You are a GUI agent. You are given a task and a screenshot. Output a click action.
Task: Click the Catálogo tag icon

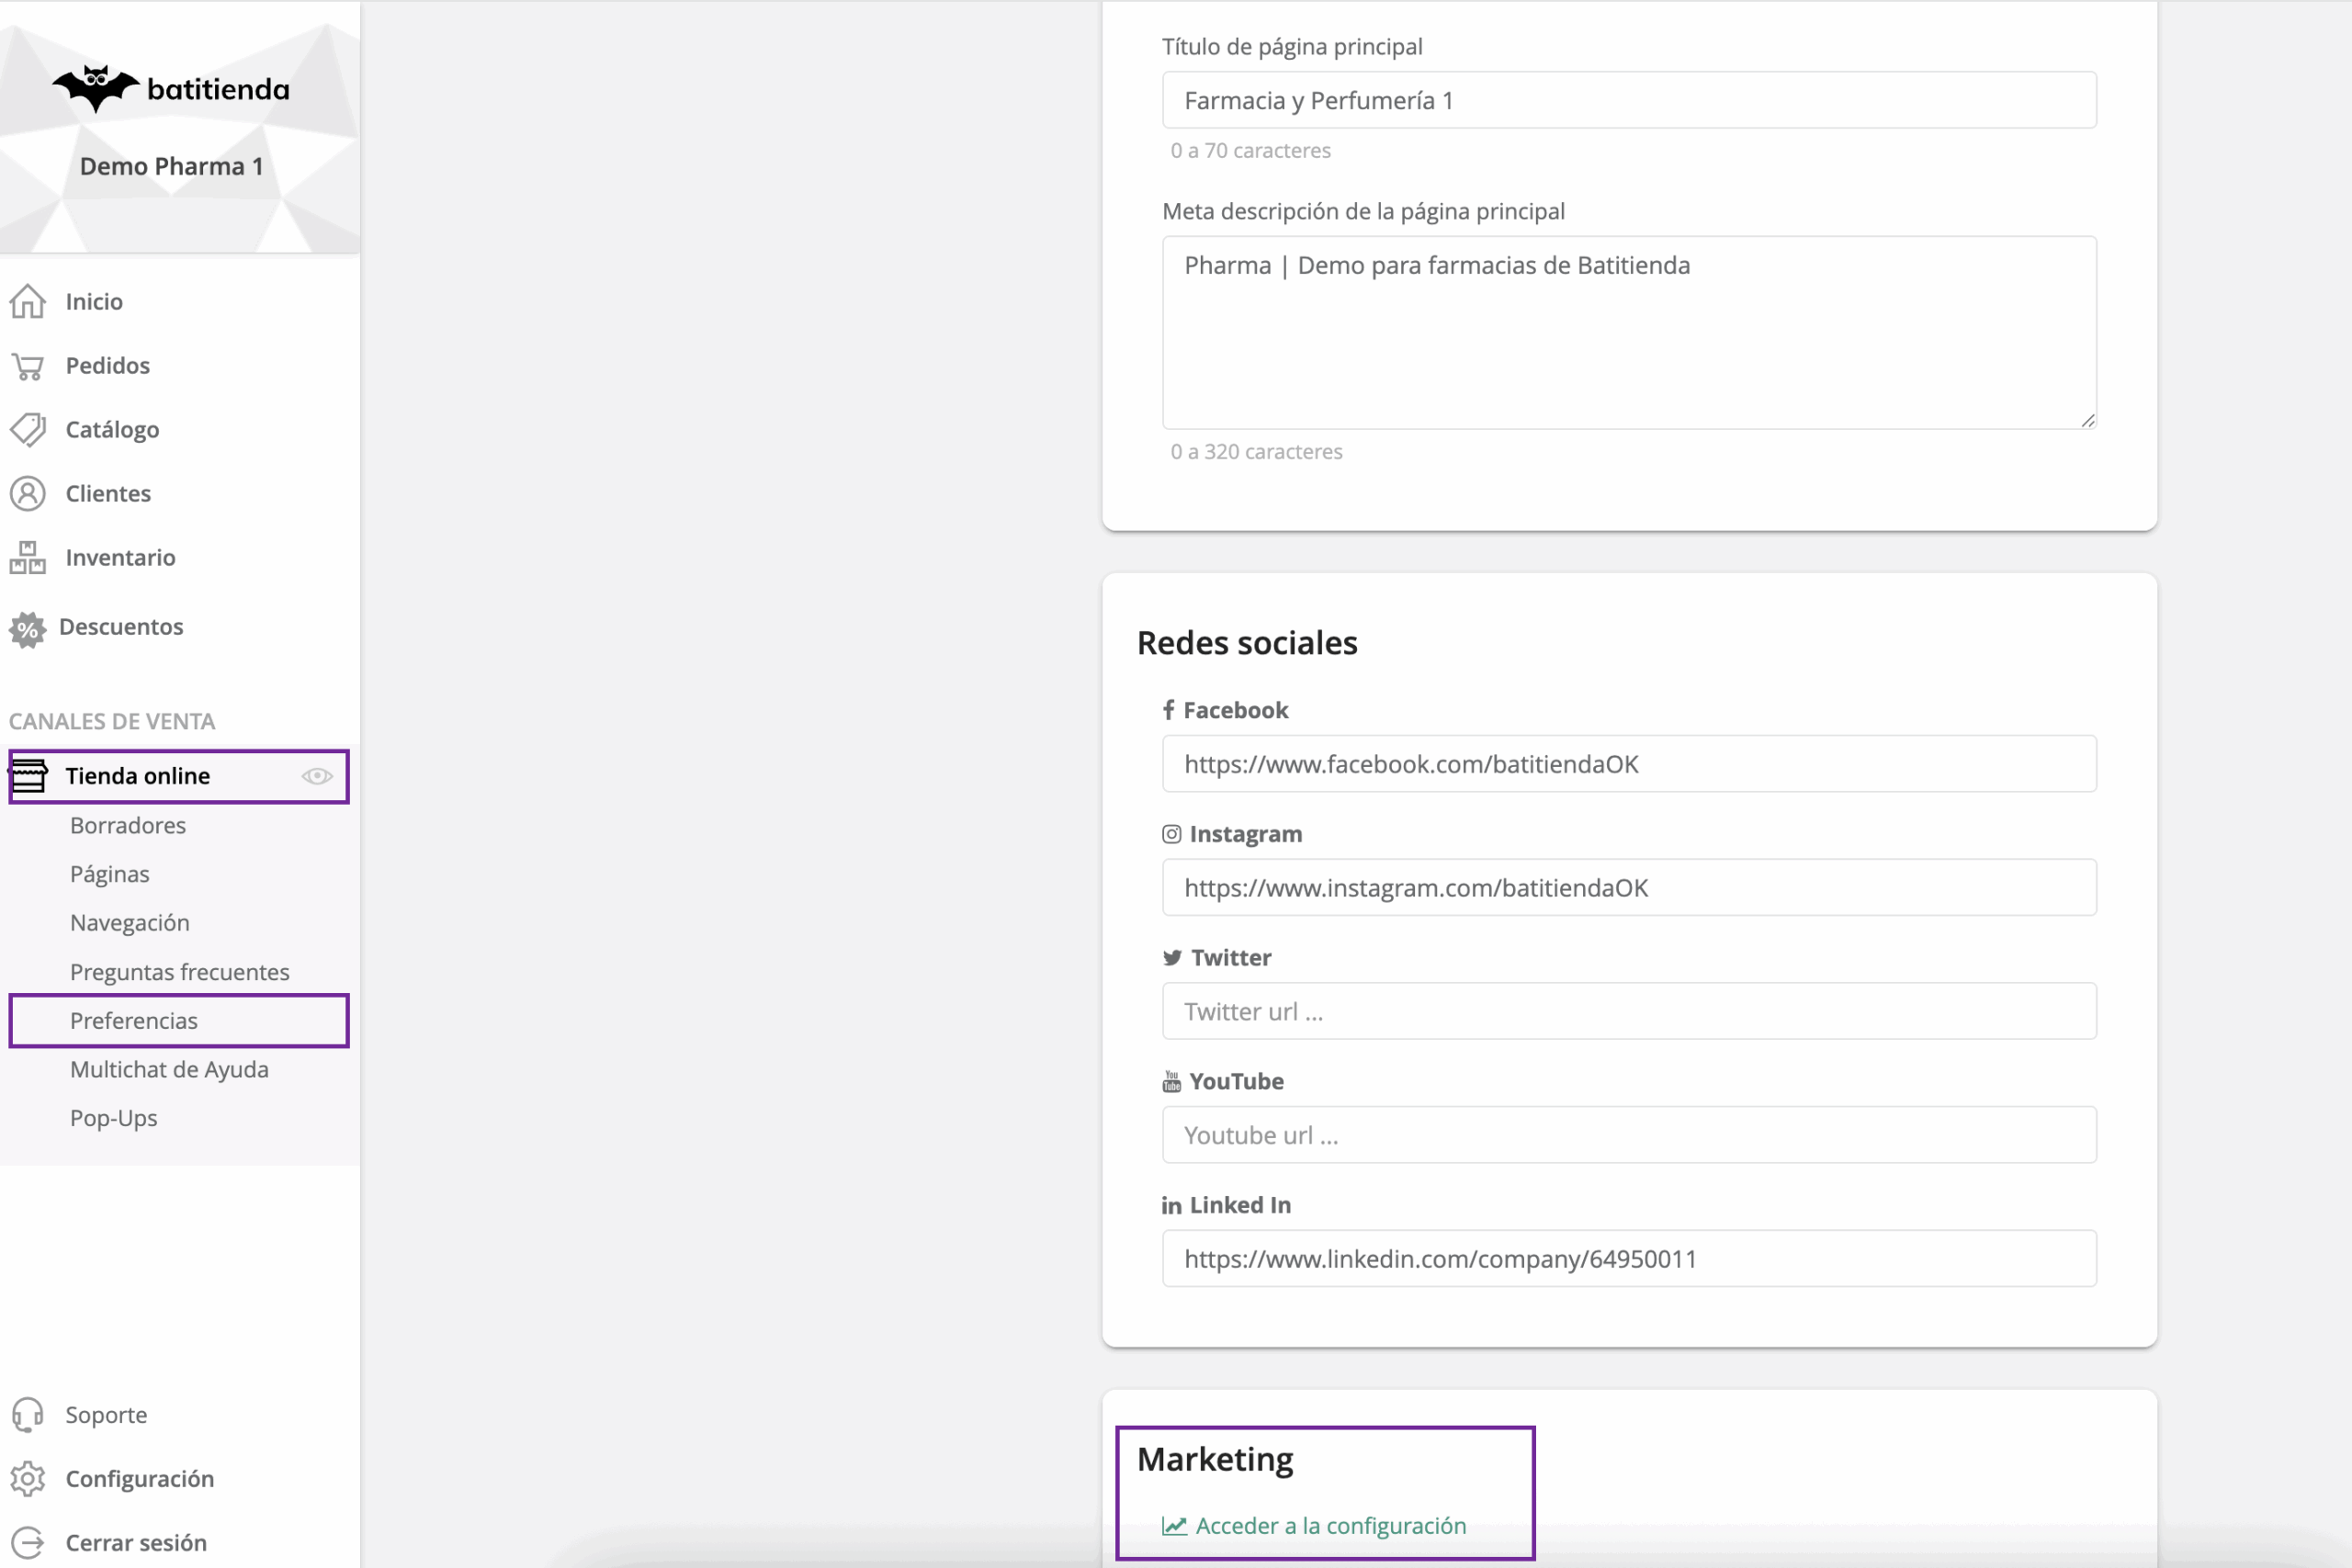tap(28, 430)
